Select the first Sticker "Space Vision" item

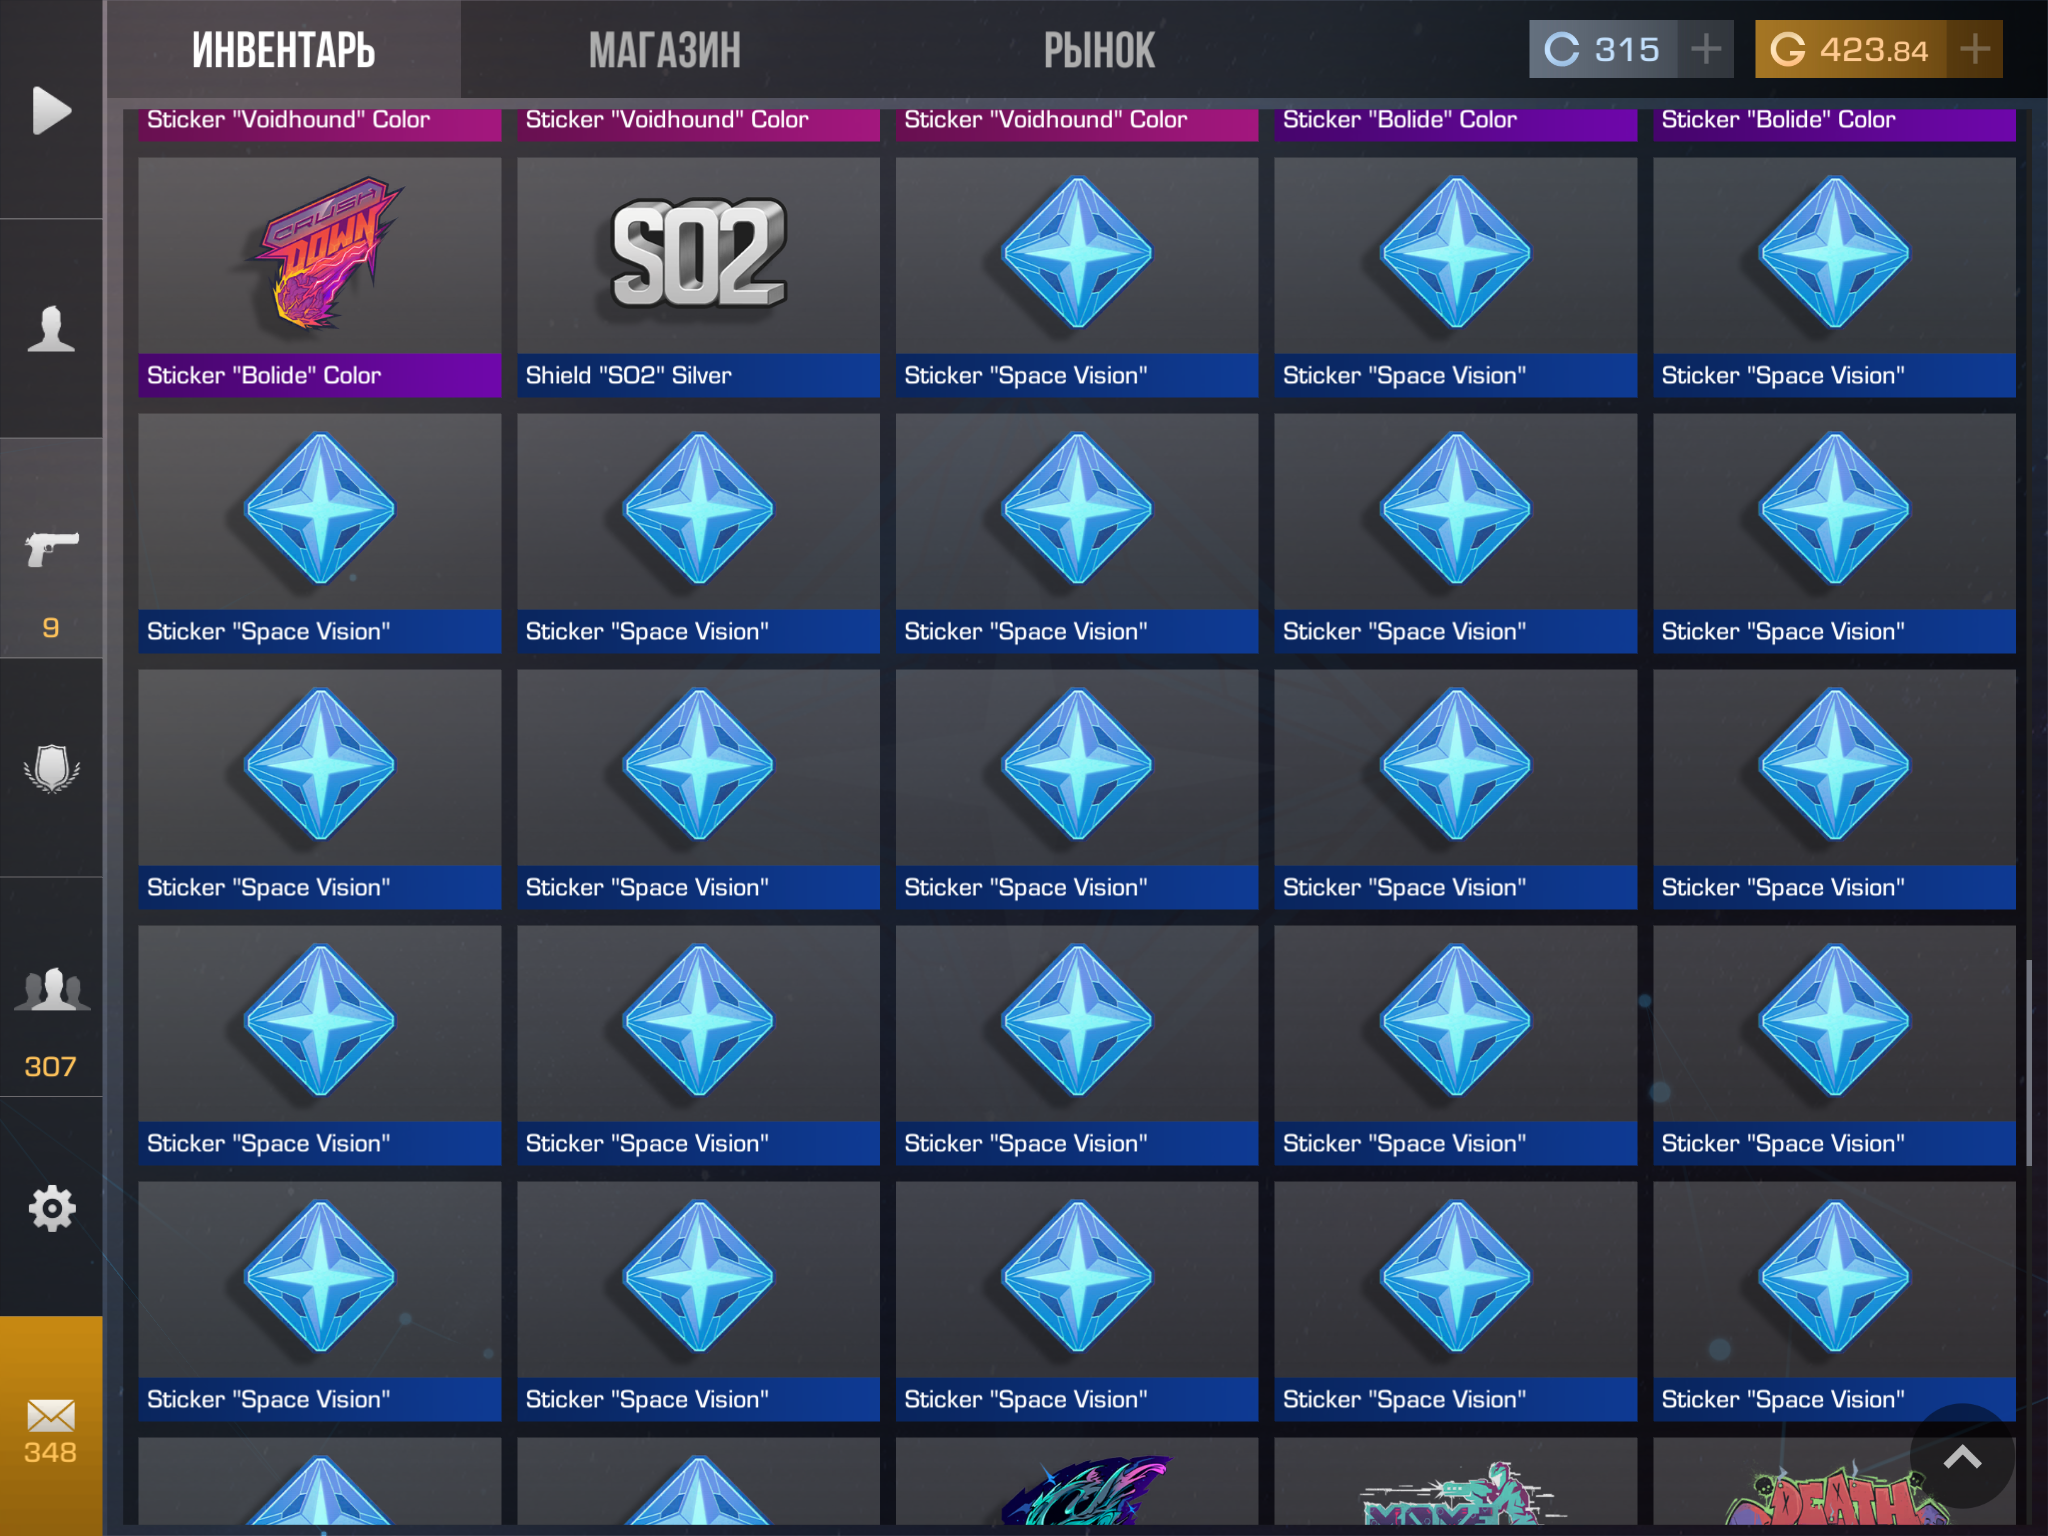tap(1077, 277)
